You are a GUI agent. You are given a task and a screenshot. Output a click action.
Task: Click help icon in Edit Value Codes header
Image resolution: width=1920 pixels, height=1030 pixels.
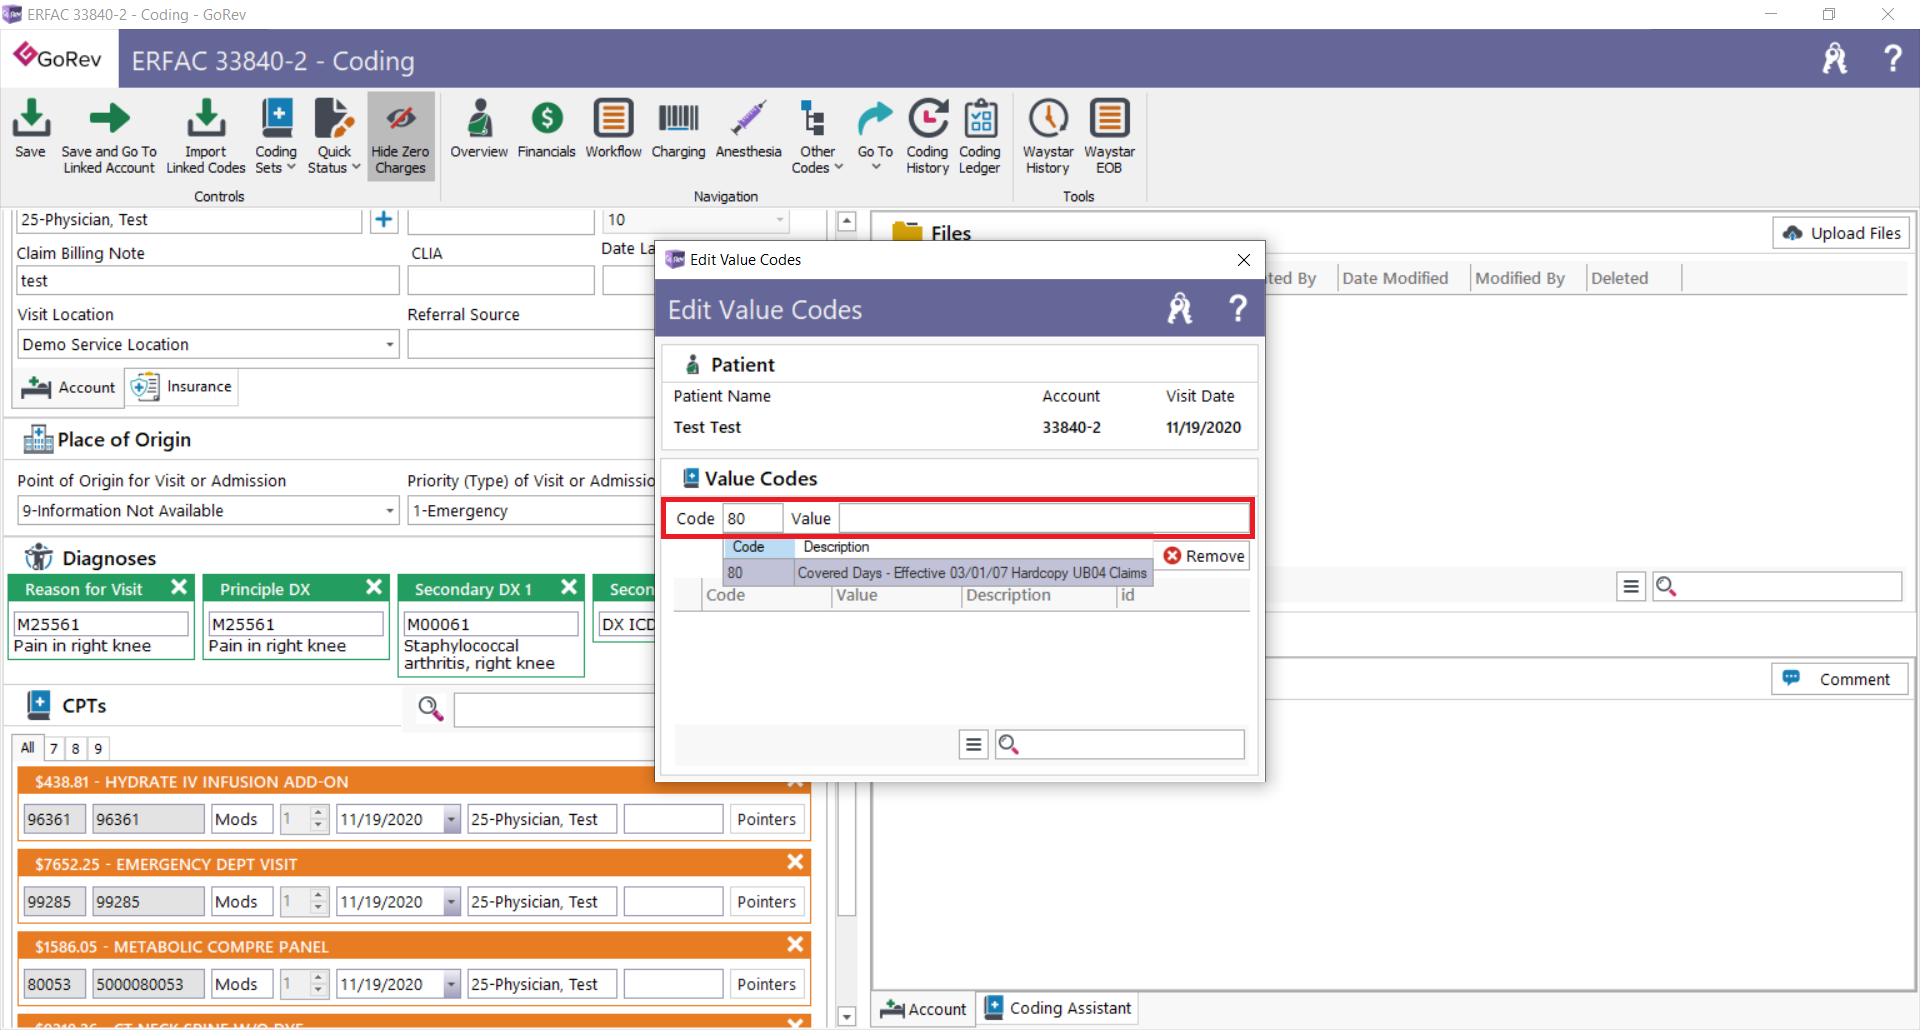[x=1237, y=308]
